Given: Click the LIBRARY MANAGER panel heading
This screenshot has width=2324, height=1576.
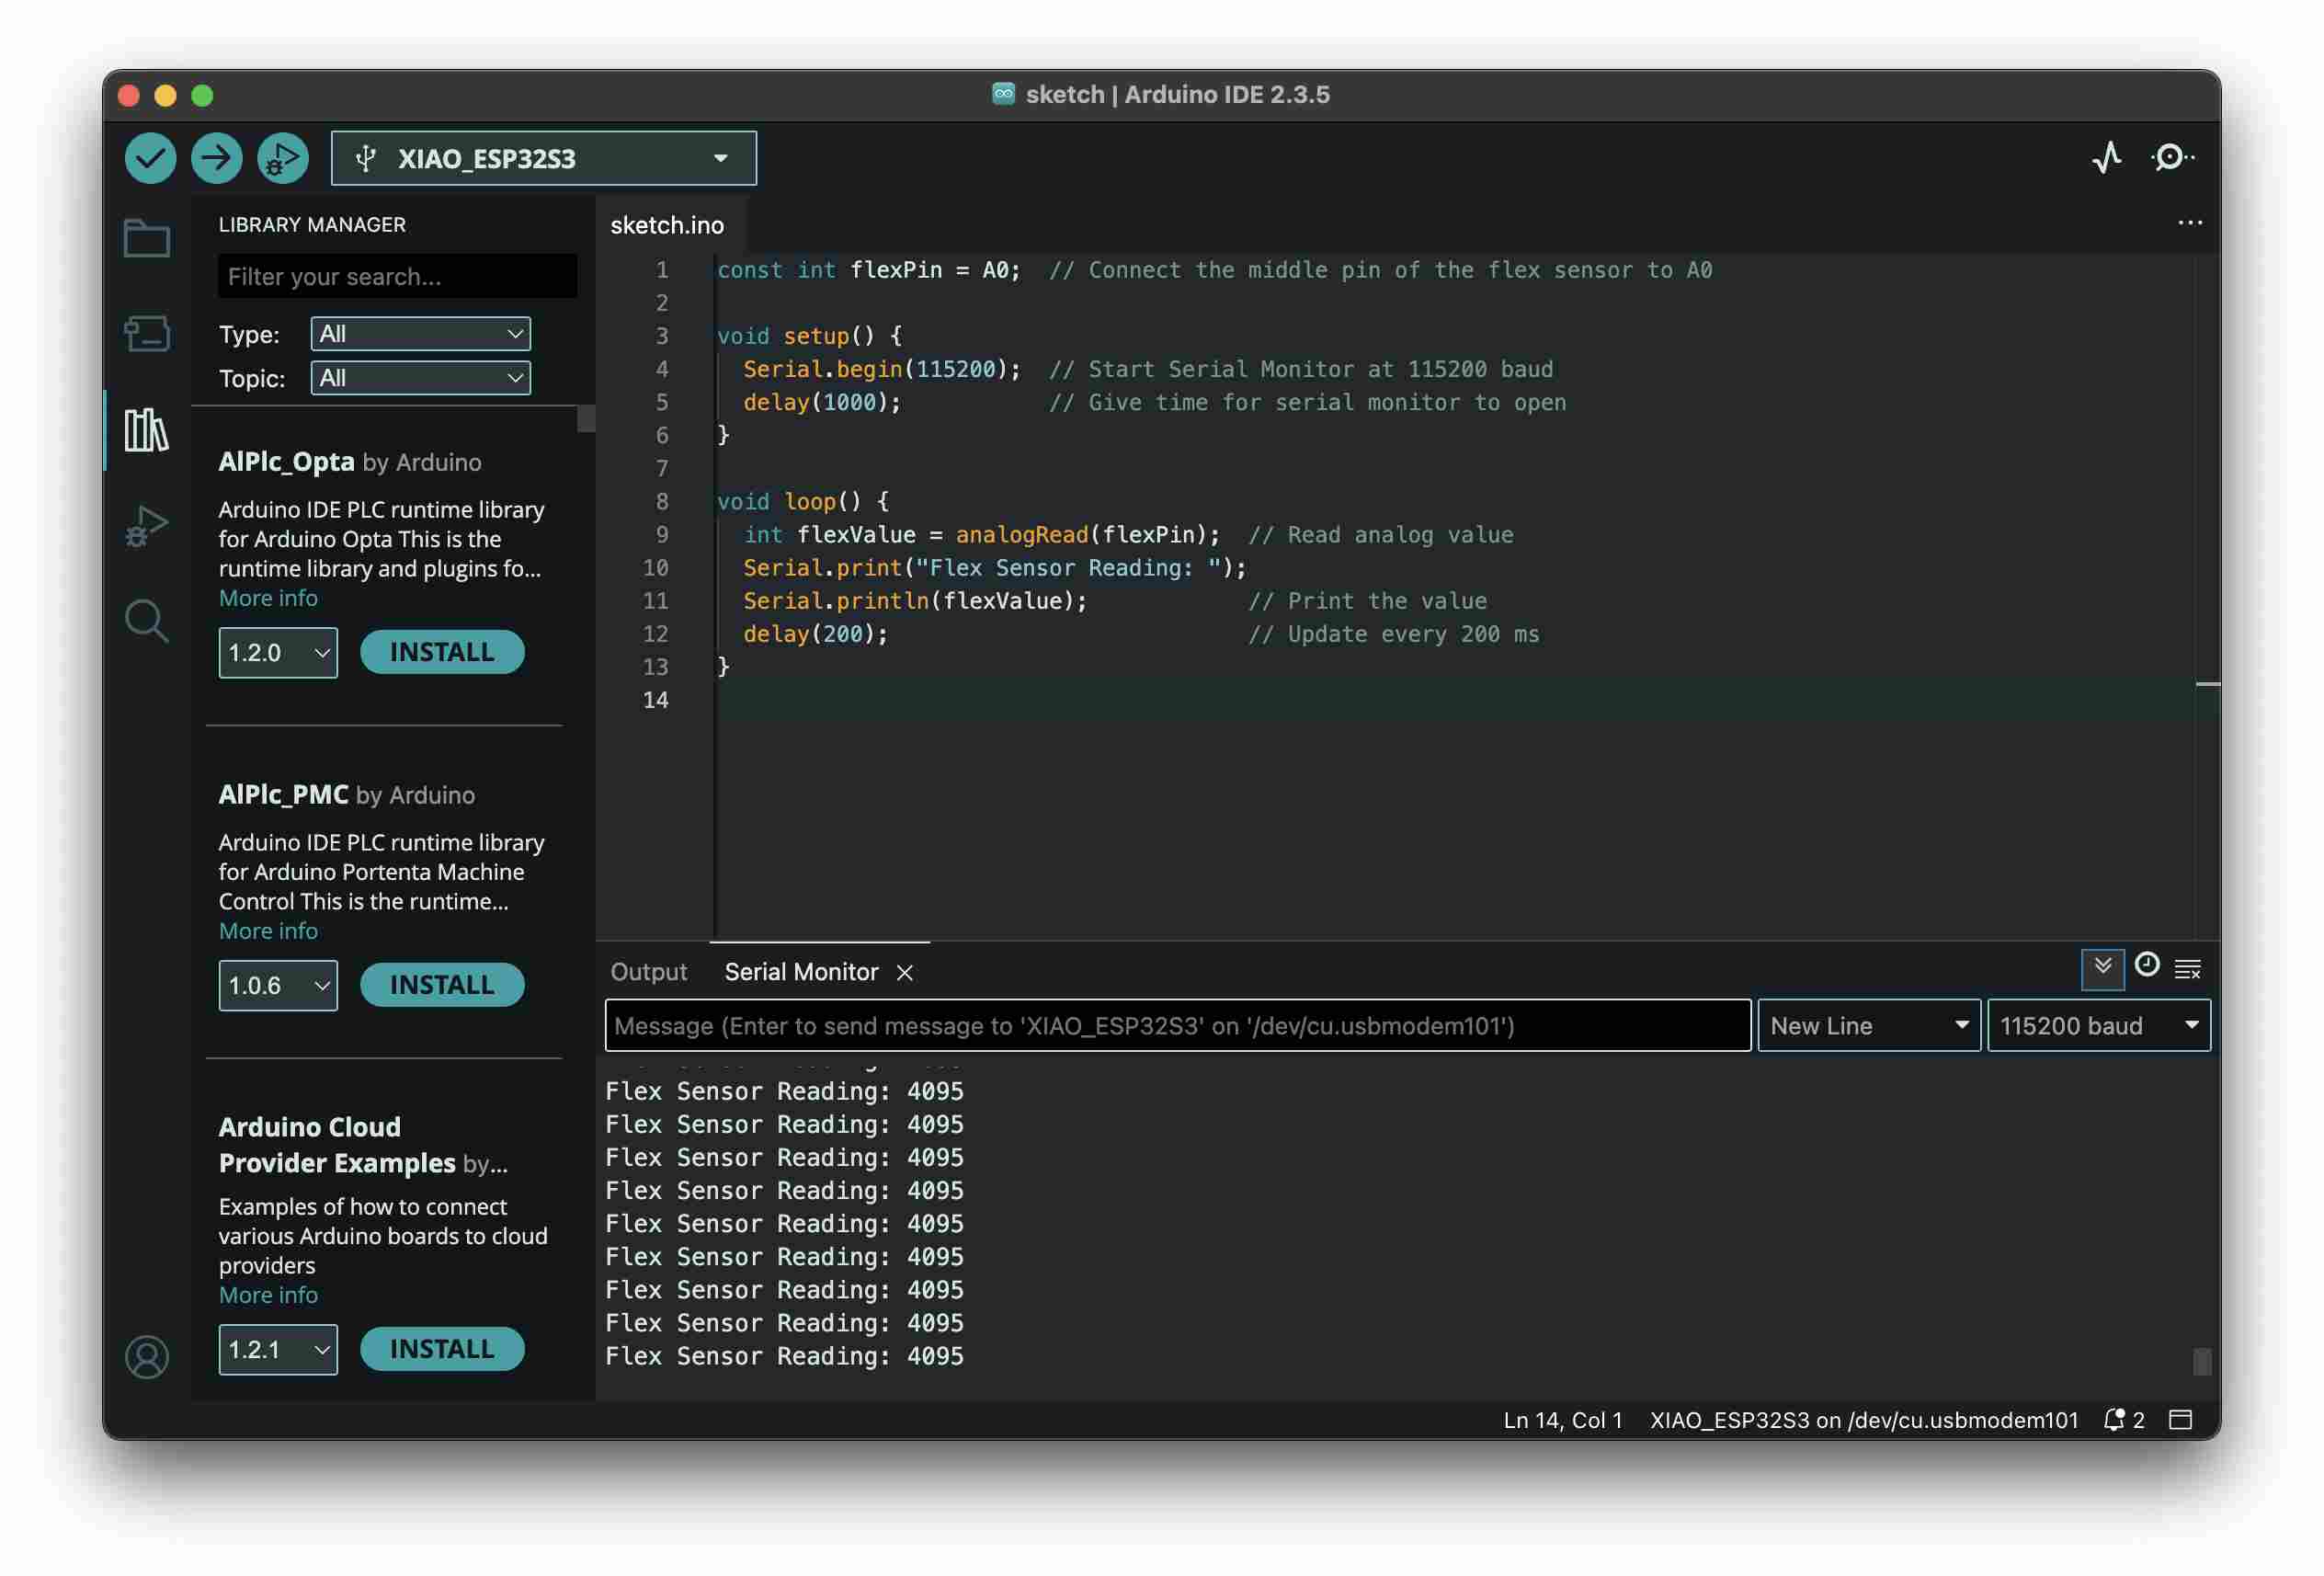Looking at the screenshot, I should 312,224.
